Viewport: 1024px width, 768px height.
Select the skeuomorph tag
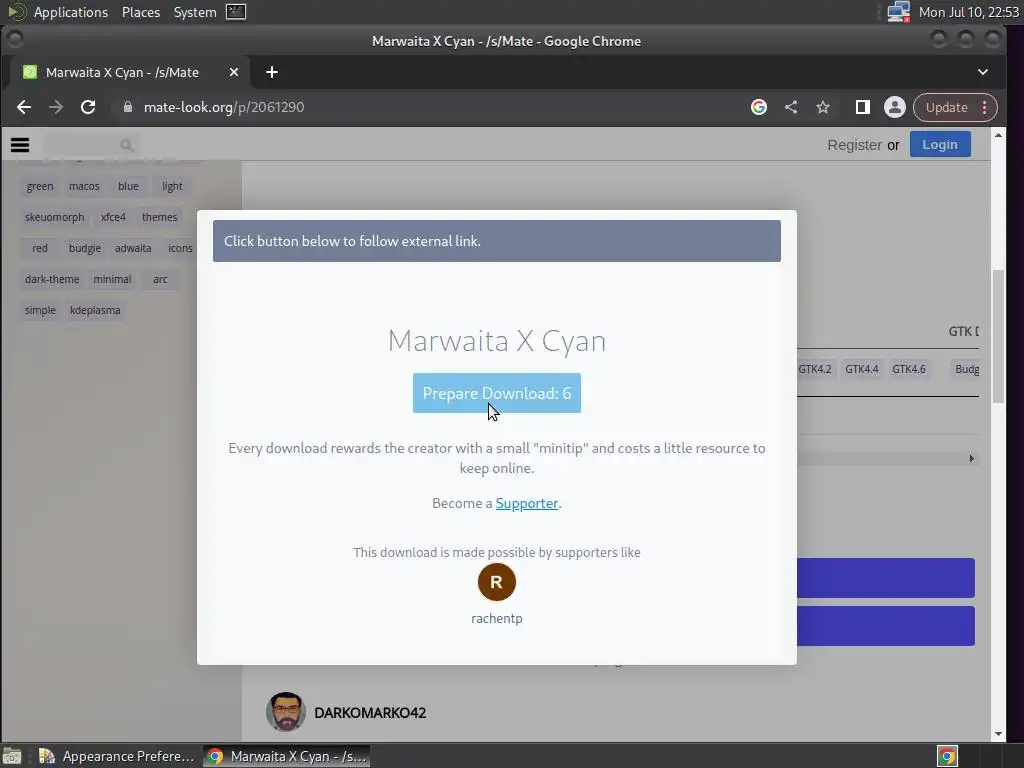click(54, 217)
